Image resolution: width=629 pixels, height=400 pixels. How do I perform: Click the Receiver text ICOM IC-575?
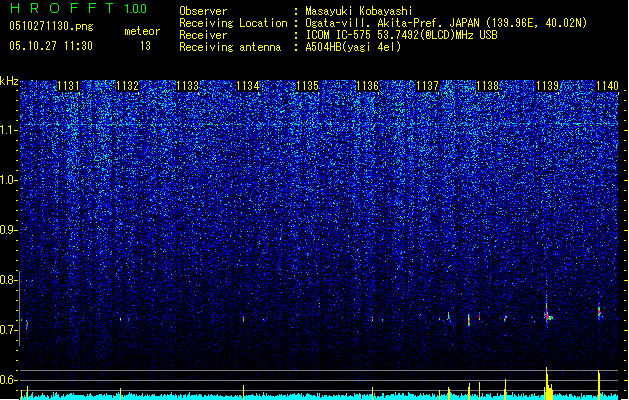pyautogui.click(x=339, y=35)
